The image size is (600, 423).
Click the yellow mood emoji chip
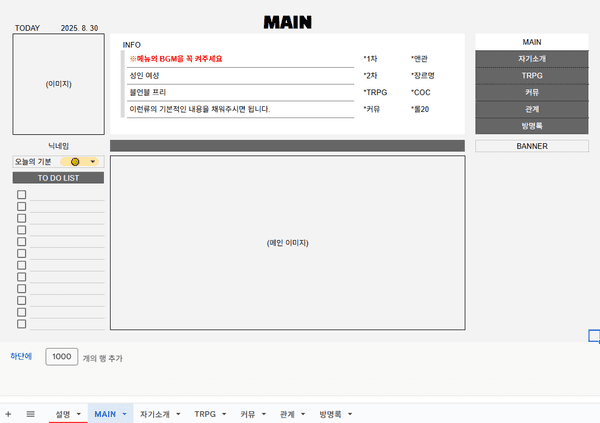click(75, 161)
